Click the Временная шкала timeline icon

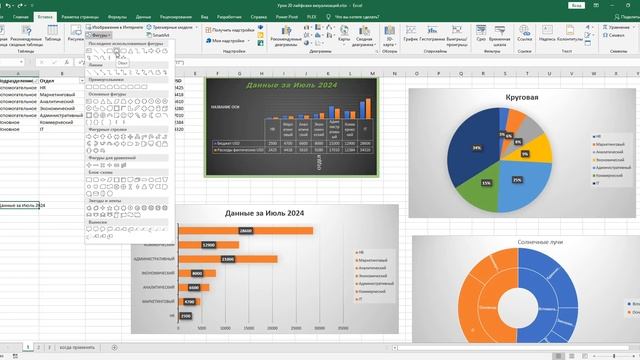[500, 35]
